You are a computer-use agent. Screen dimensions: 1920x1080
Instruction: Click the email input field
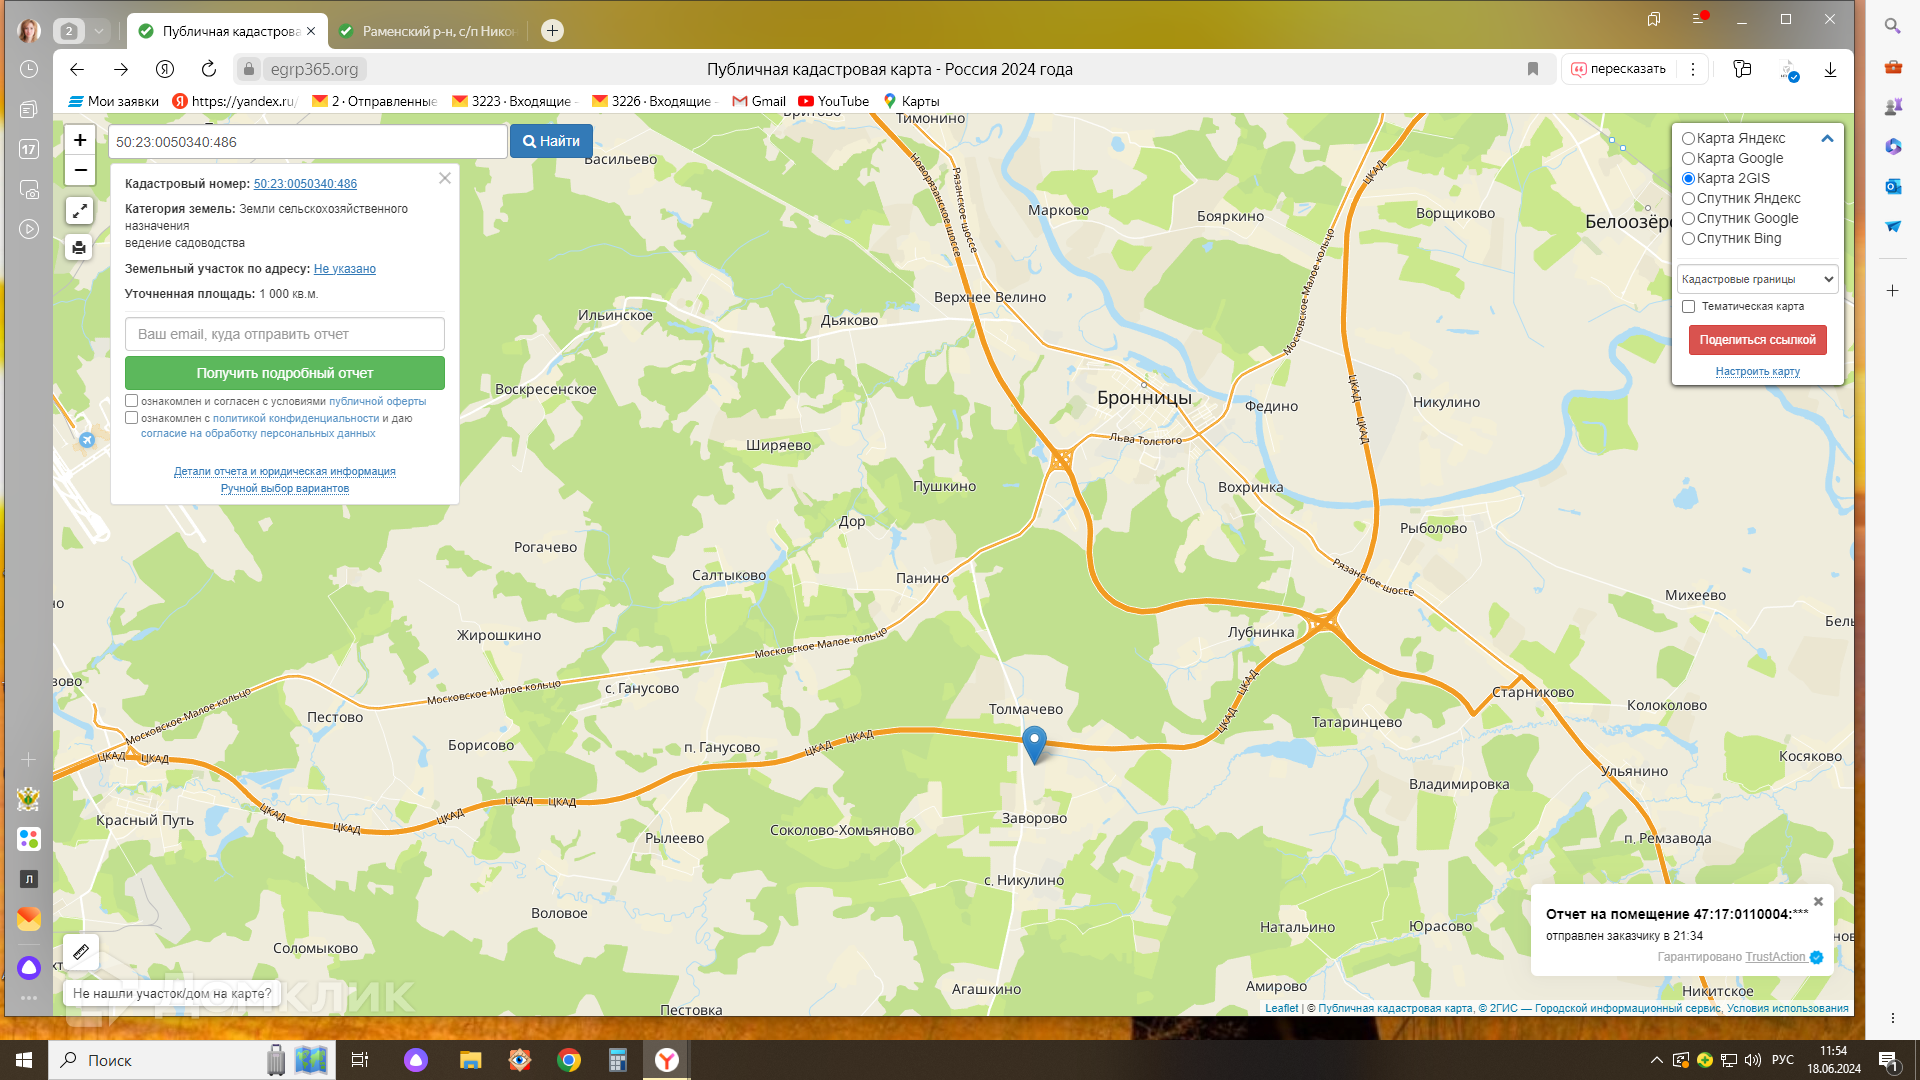pyautogui.click(x=284, y=334)
